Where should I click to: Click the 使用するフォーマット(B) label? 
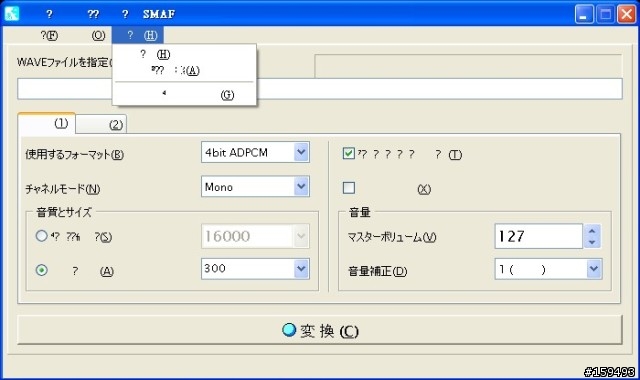(74, 154)
